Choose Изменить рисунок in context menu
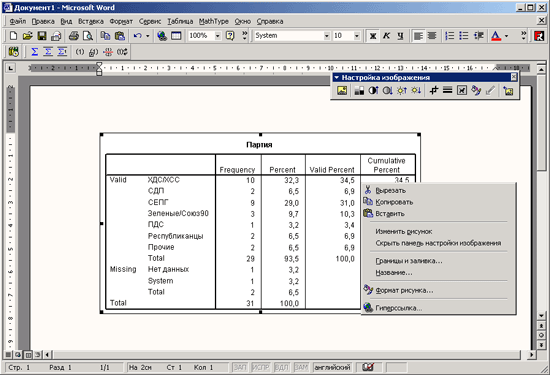550x375 pixels. pyautogui.click(x=438, y=232)
